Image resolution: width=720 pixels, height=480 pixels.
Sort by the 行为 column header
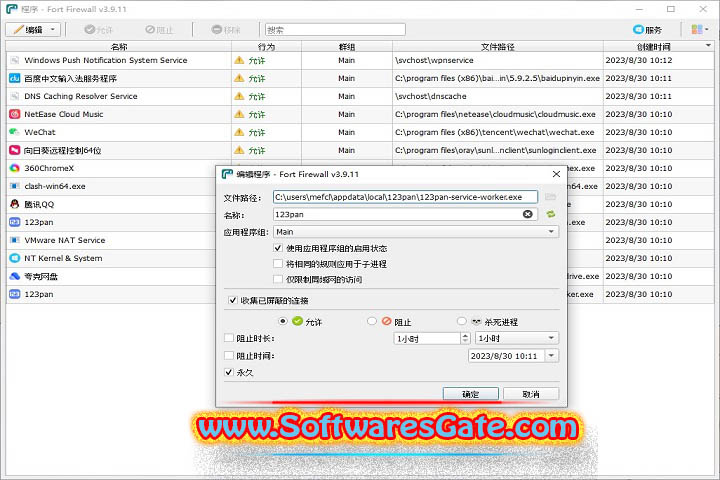[266, 47]
